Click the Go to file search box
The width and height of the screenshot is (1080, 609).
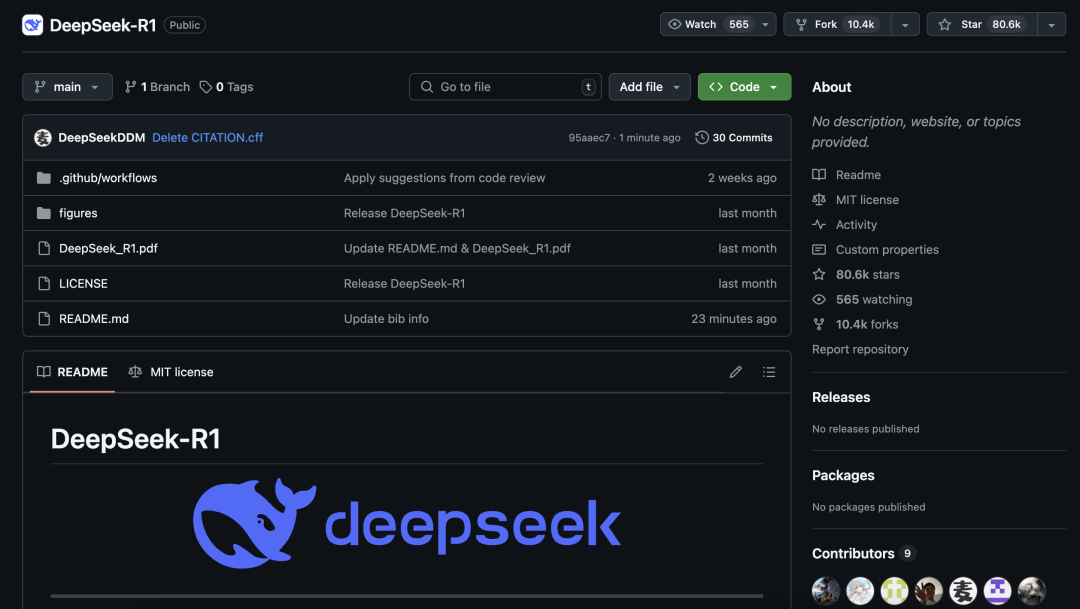pyautogui.click(x=505, y=86)
